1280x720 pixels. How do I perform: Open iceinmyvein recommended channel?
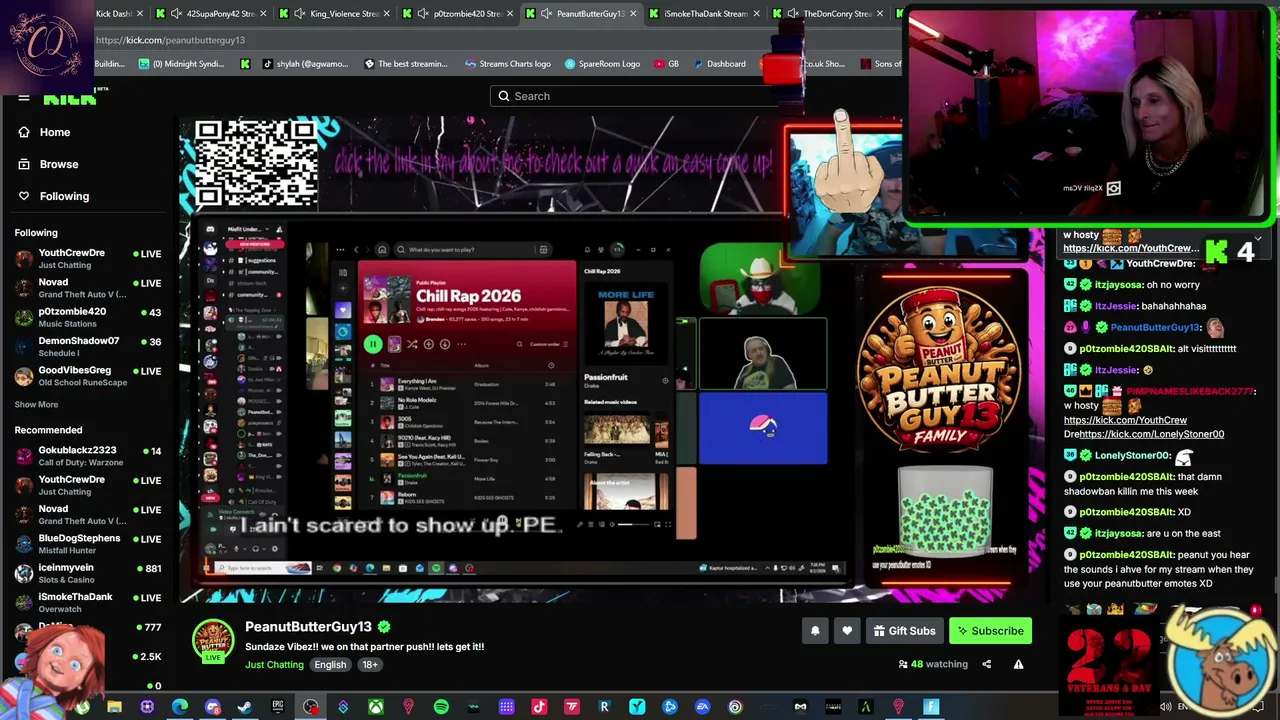[x=88, y=573]
